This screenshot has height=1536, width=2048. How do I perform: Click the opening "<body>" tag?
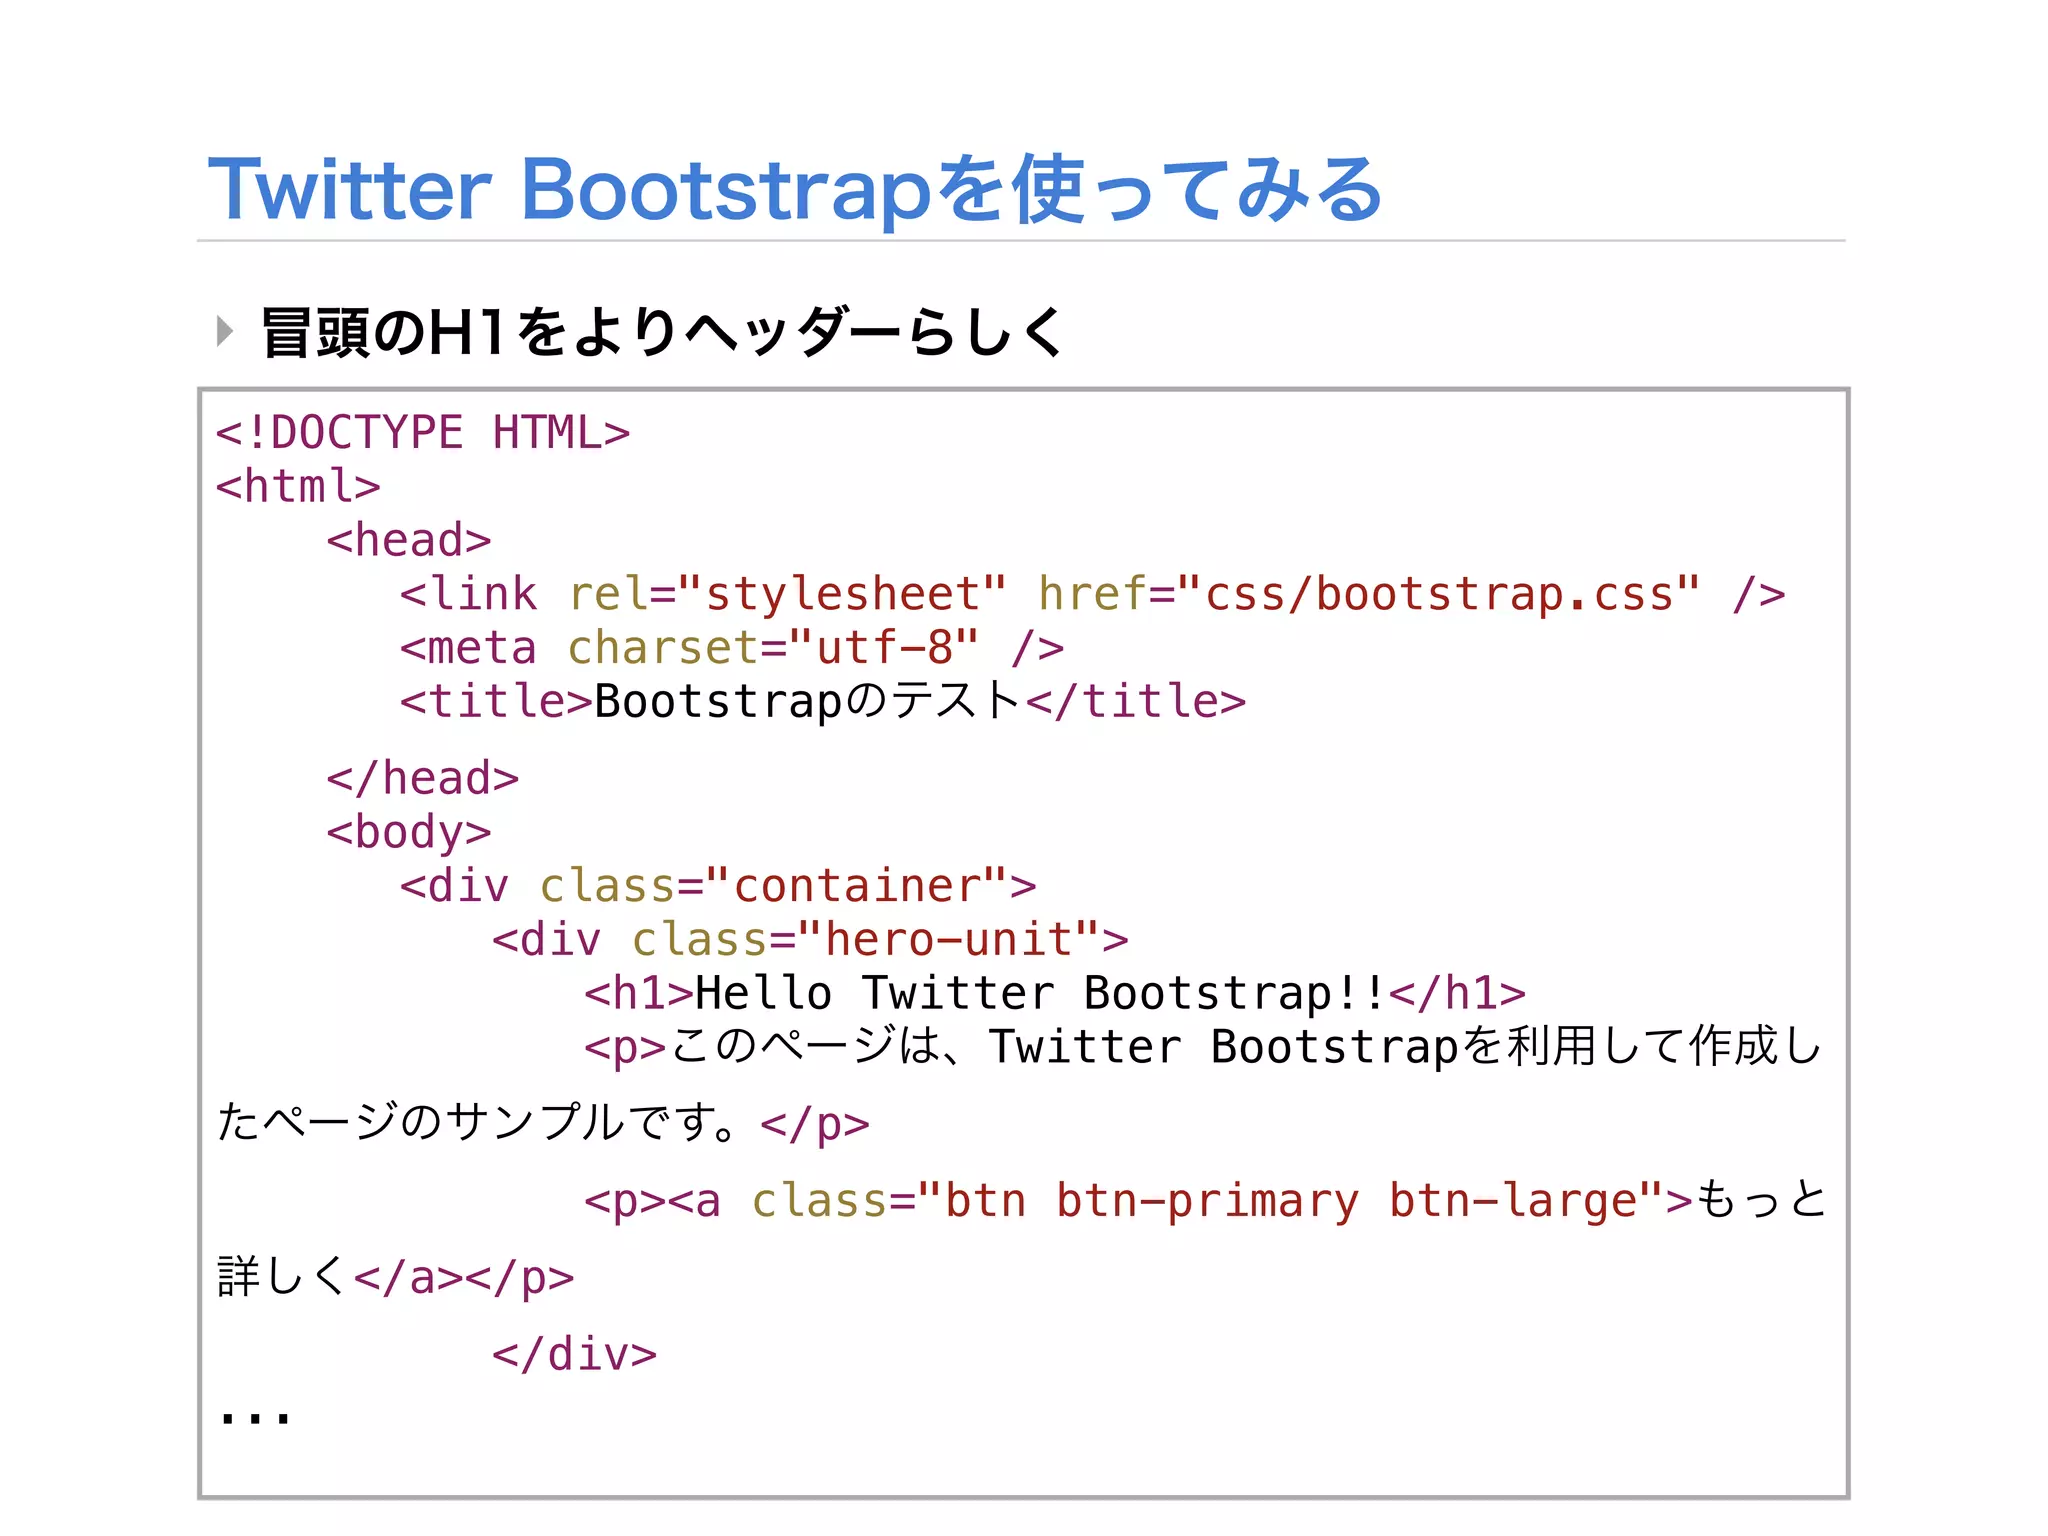tap(409, 833)
